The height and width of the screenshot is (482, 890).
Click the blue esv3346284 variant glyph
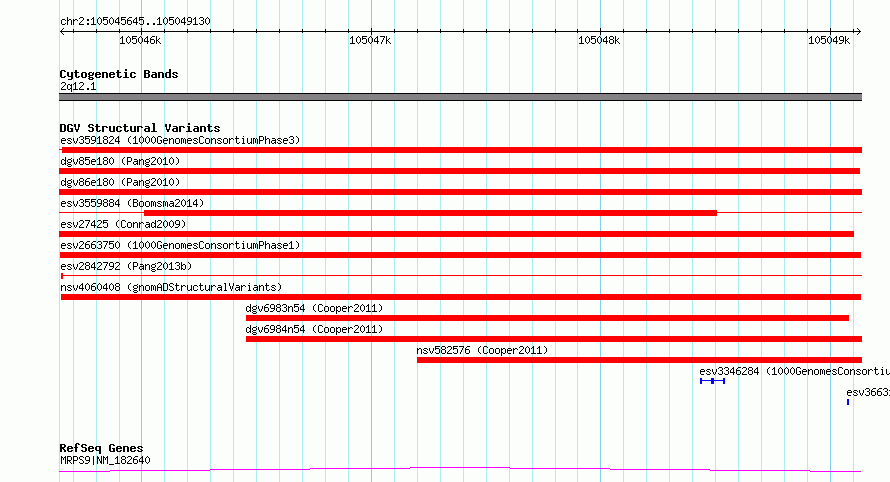tap(712, 381)
